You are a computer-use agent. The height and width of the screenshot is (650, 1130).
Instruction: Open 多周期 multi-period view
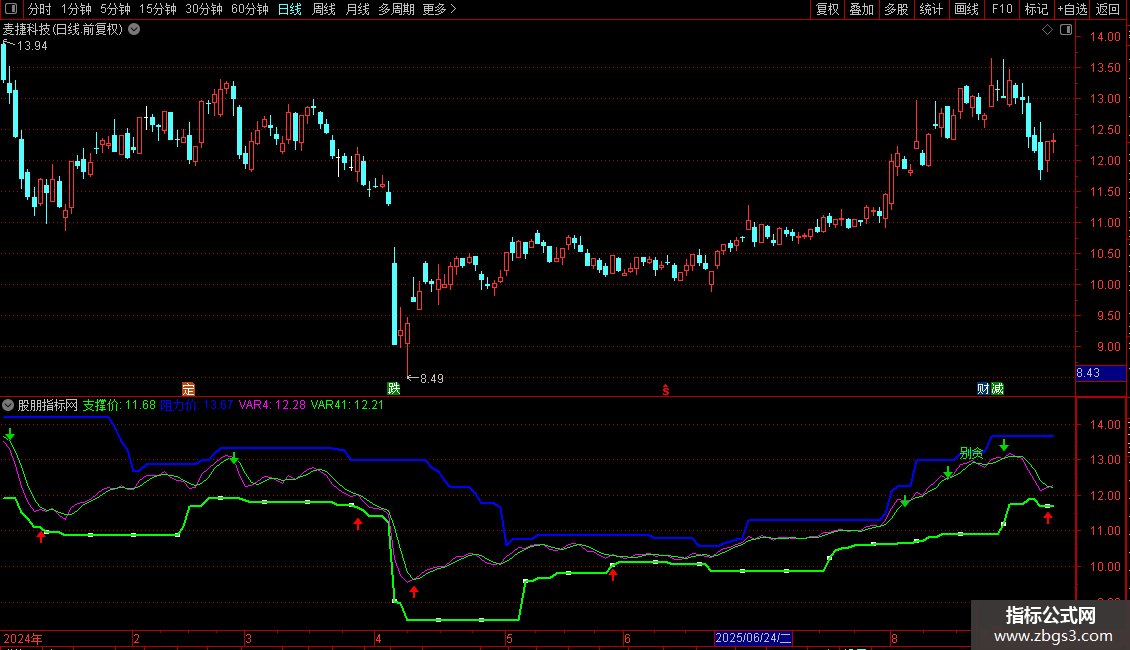pyautogui.click(x=396, y=9)
